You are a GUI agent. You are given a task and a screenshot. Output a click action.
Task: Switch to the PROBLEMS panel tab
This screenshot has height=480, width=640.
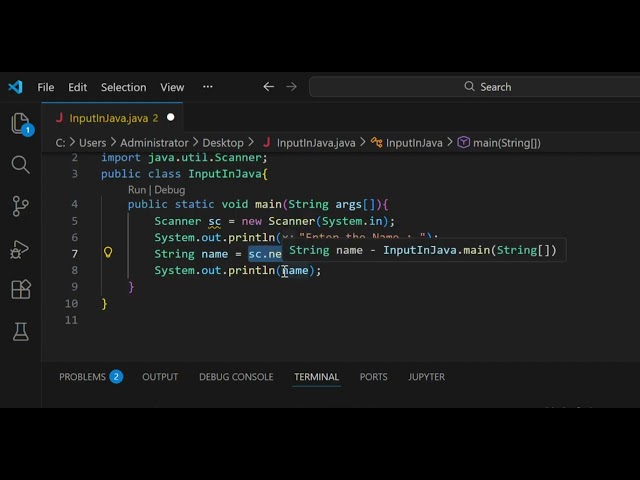click(x=82, y=377)
